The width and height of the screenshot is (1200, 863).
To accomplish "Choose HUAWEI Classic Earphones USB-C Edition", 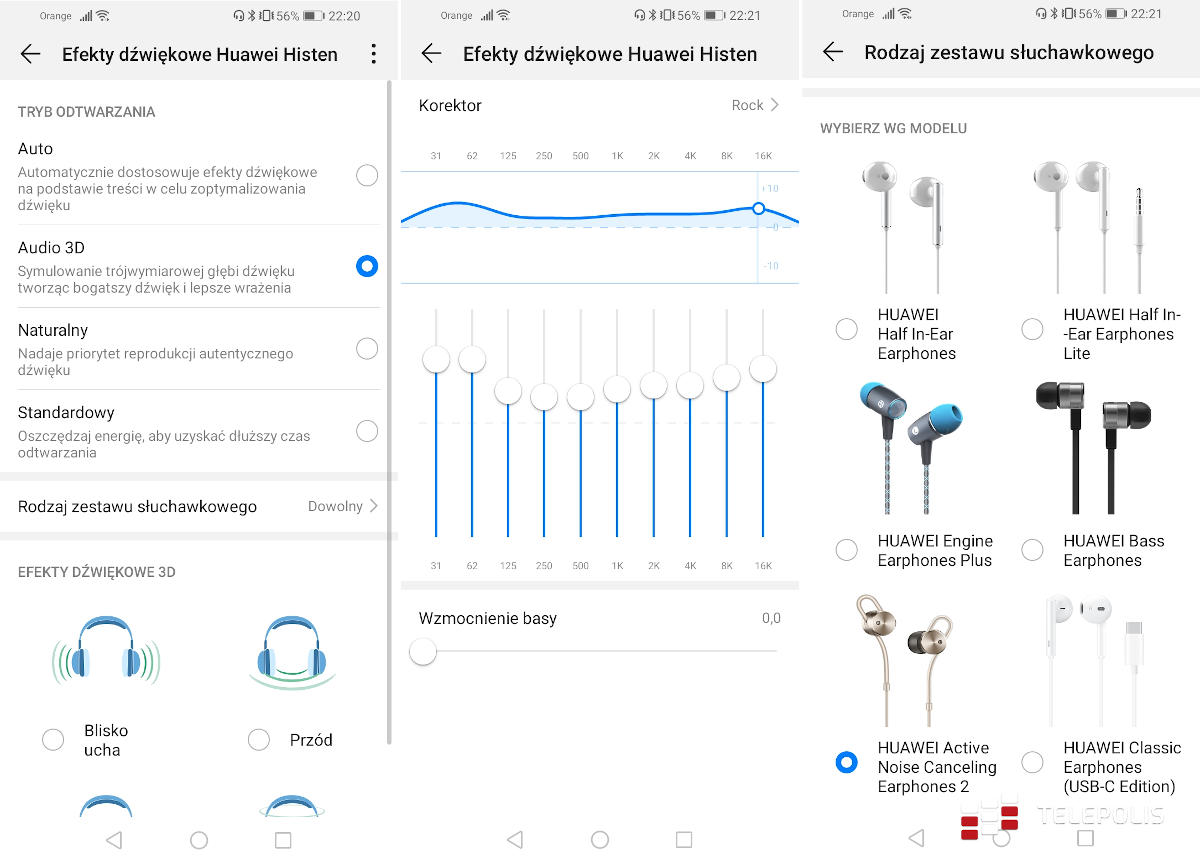I will click(1033, 762).
